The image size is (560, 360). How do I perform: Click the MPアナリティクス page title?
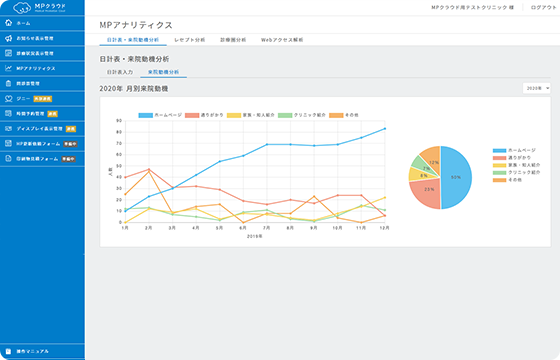[x=136, y=25]
